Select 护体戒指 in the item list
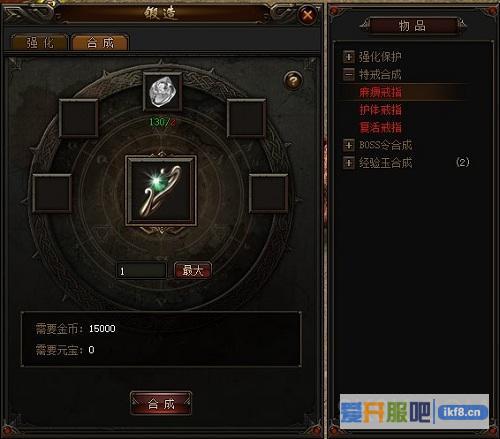 pos(380,110)
